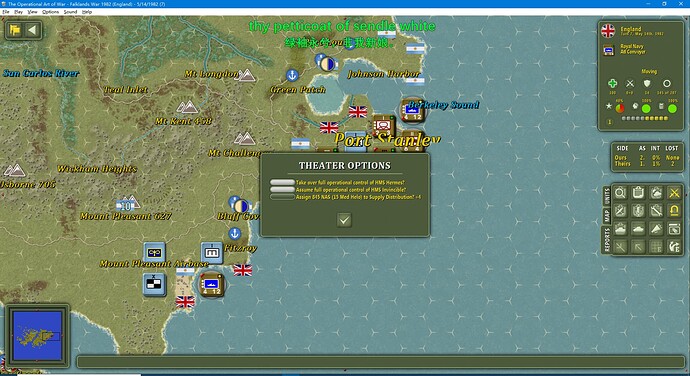Click the magnifying glass report icon
The image size is (690, 376).
(x=620, y=193)
